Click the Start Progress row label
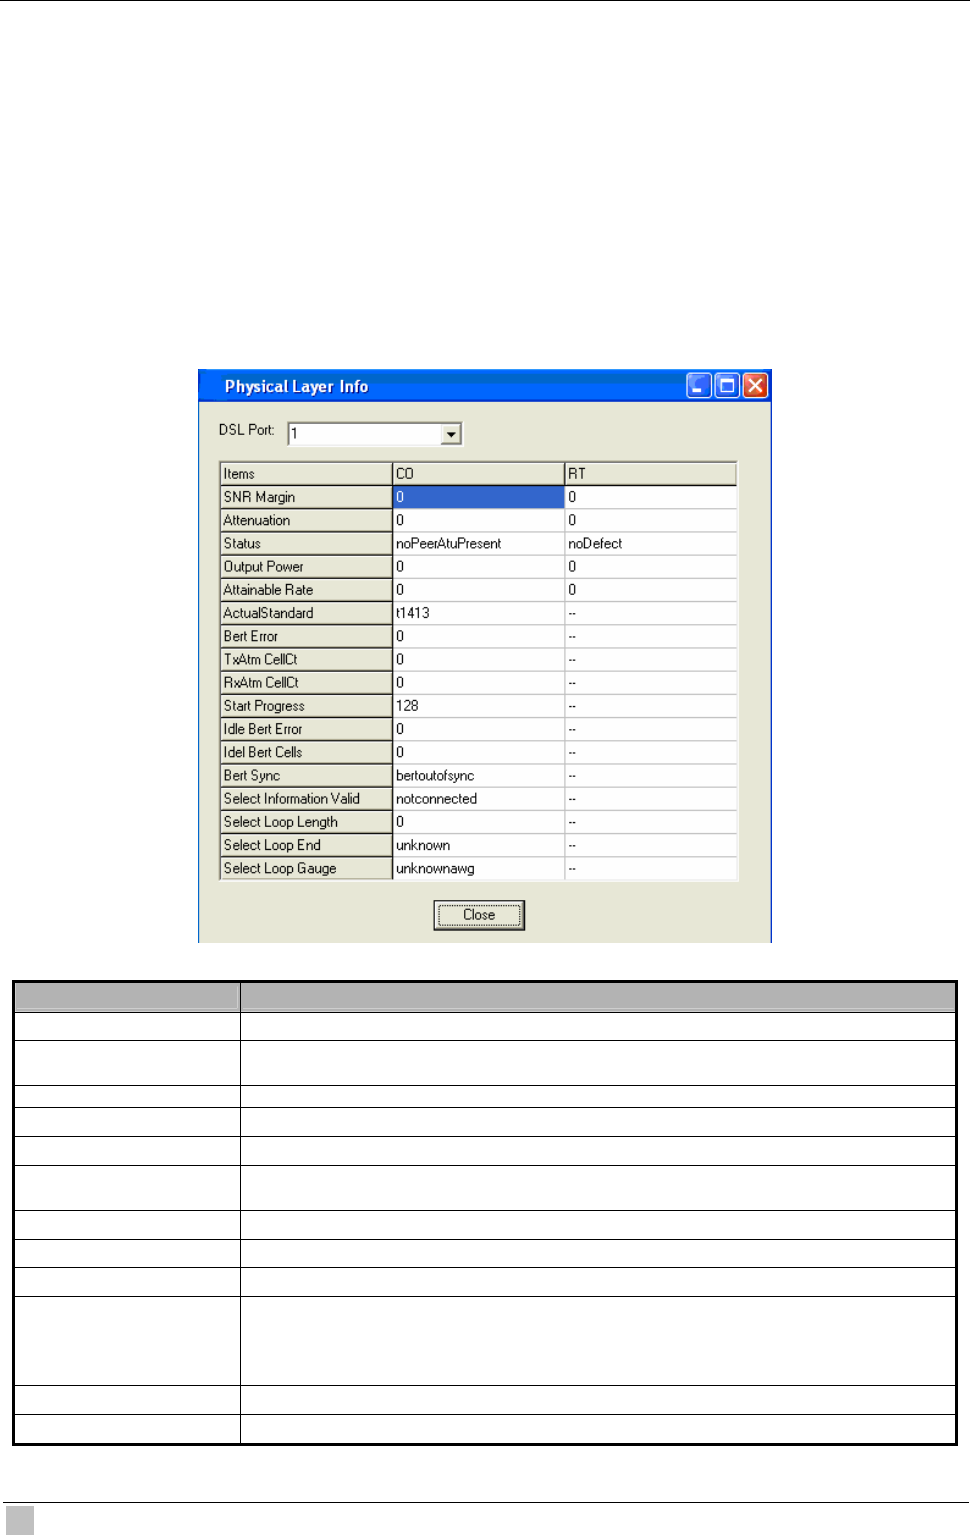The height and width of the screenshot is (1535, 970). 306,706
